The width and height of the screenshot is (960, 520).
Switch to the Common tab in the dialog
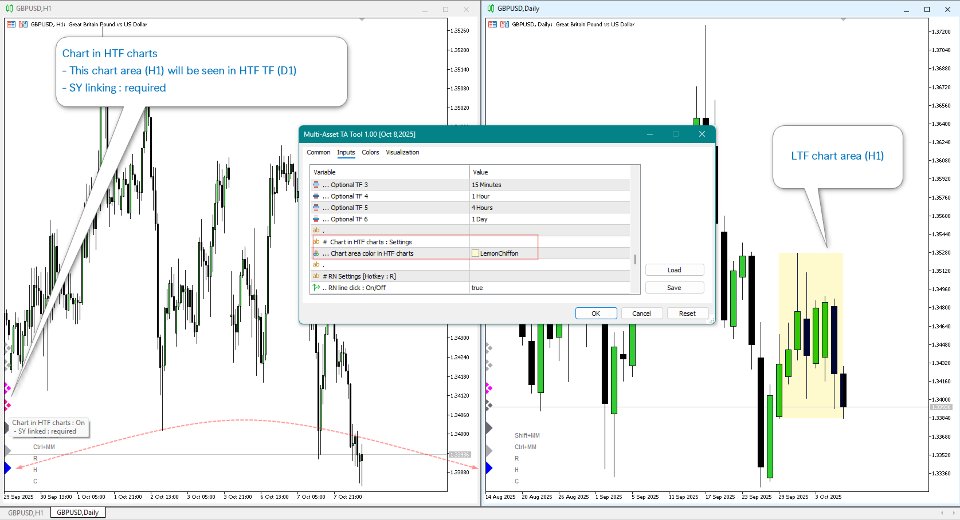[x=318, y=153]
